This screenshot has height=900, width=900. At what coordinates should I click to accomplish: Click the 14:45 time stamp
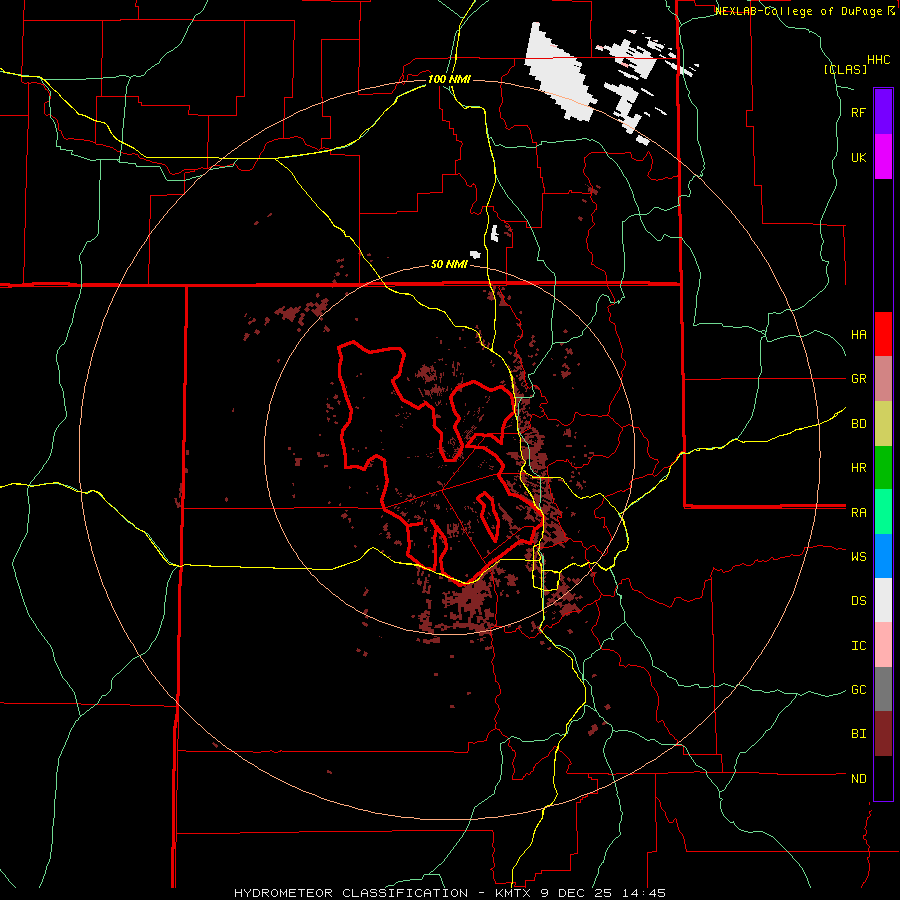click(643, 893)
